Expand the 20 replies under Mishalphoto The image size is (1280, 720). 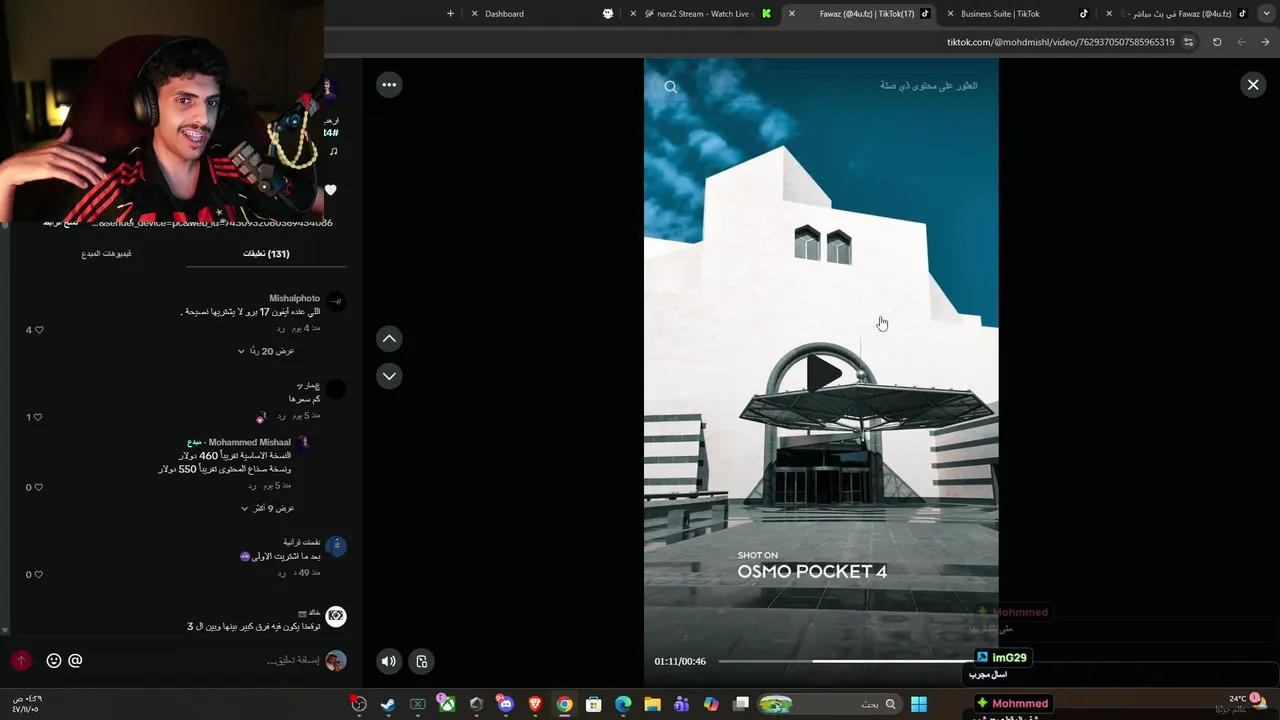[266, 351]
